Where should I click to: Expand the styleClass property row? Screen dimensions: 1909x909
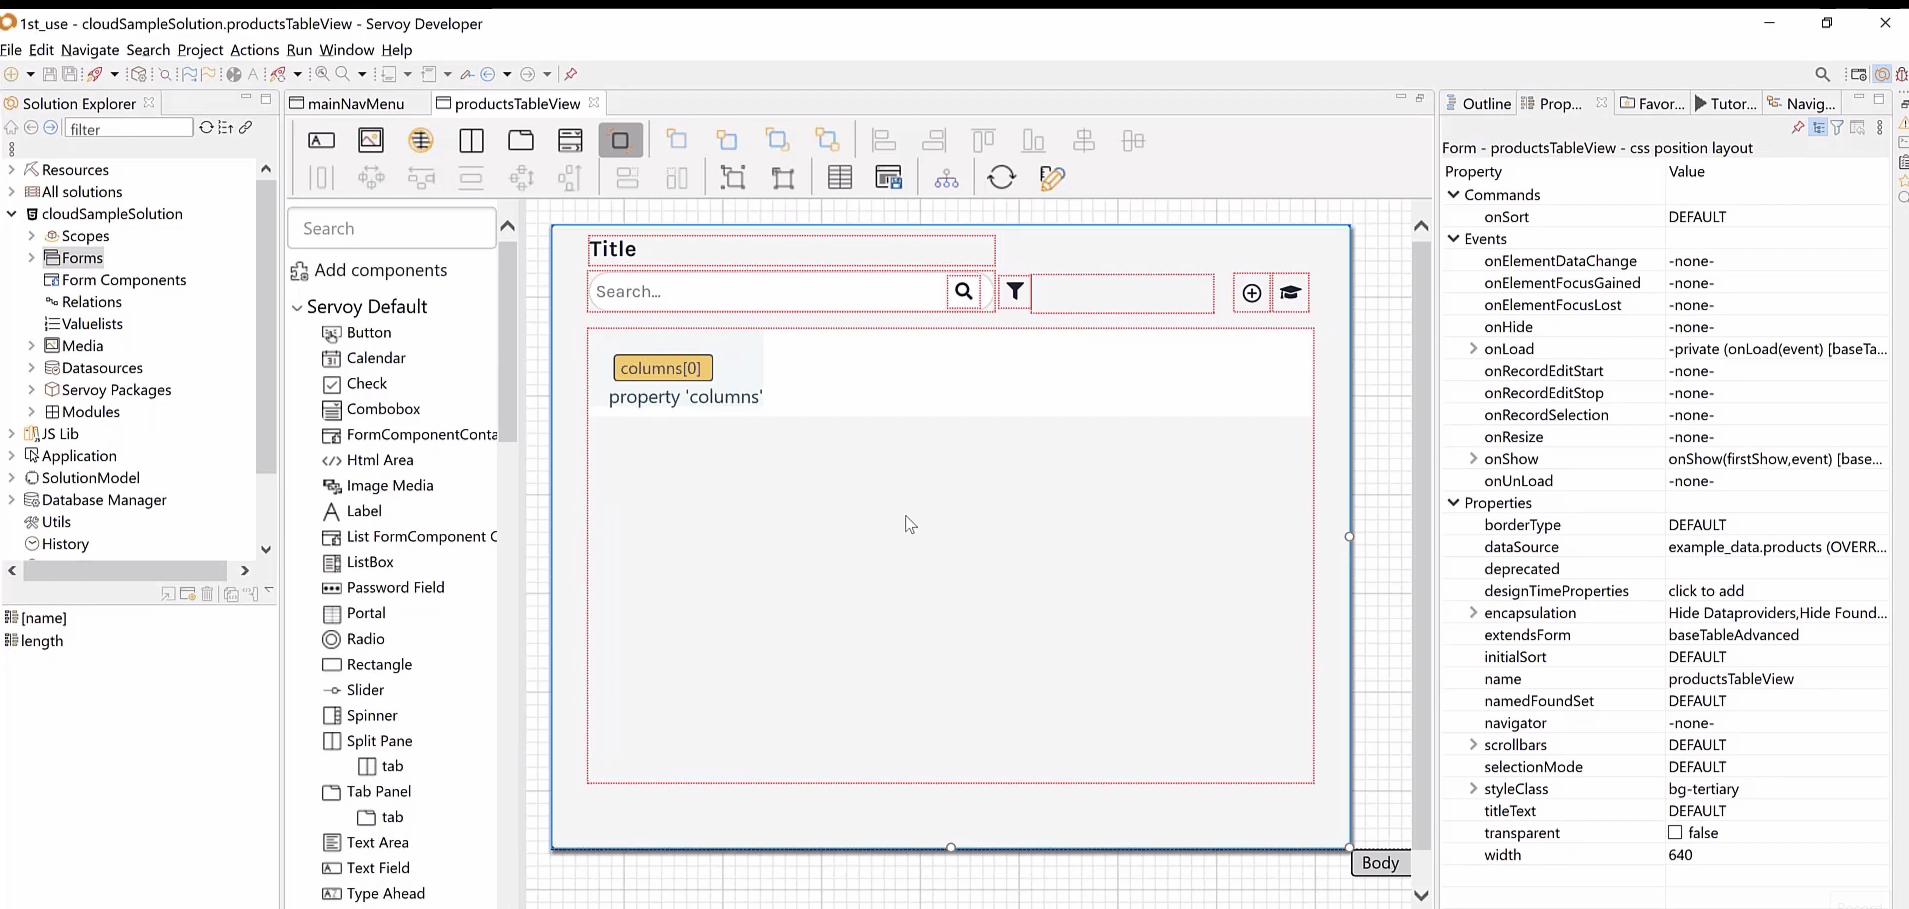point(1473,789)
